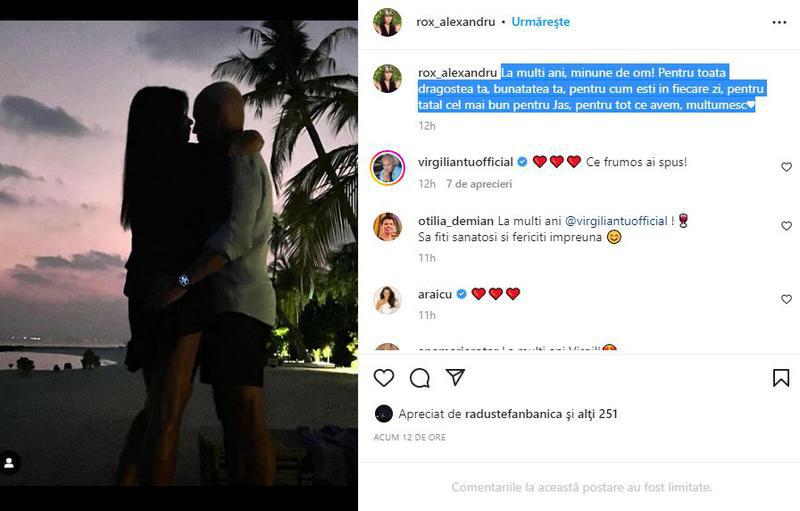Image resolution: width=800 pixels, height=511 pixels.
Task: Share post via paper plane icon
Action: (455, 377)
